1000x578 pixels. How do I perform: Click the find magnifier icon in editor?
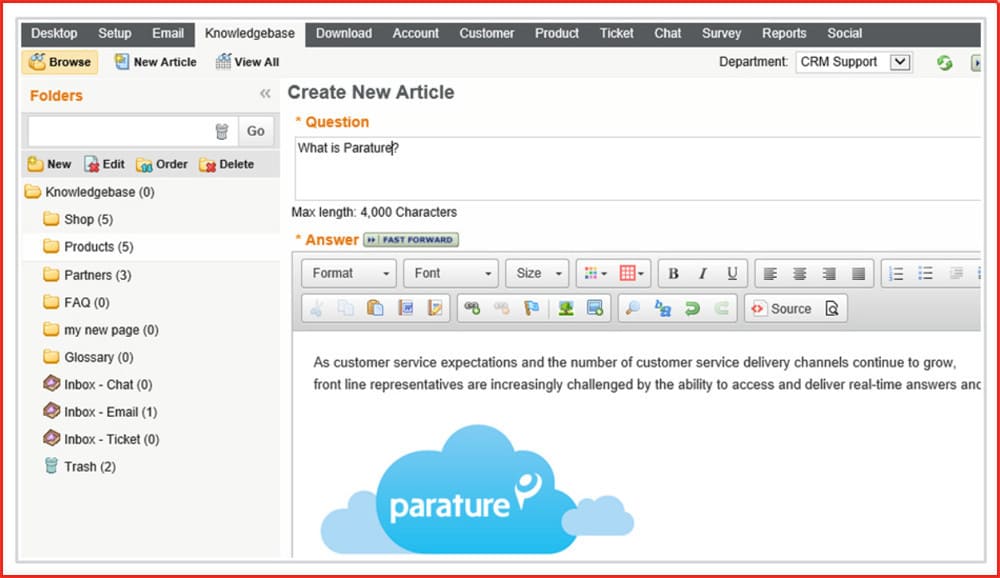pyautogui.click(x=632, y=309)
